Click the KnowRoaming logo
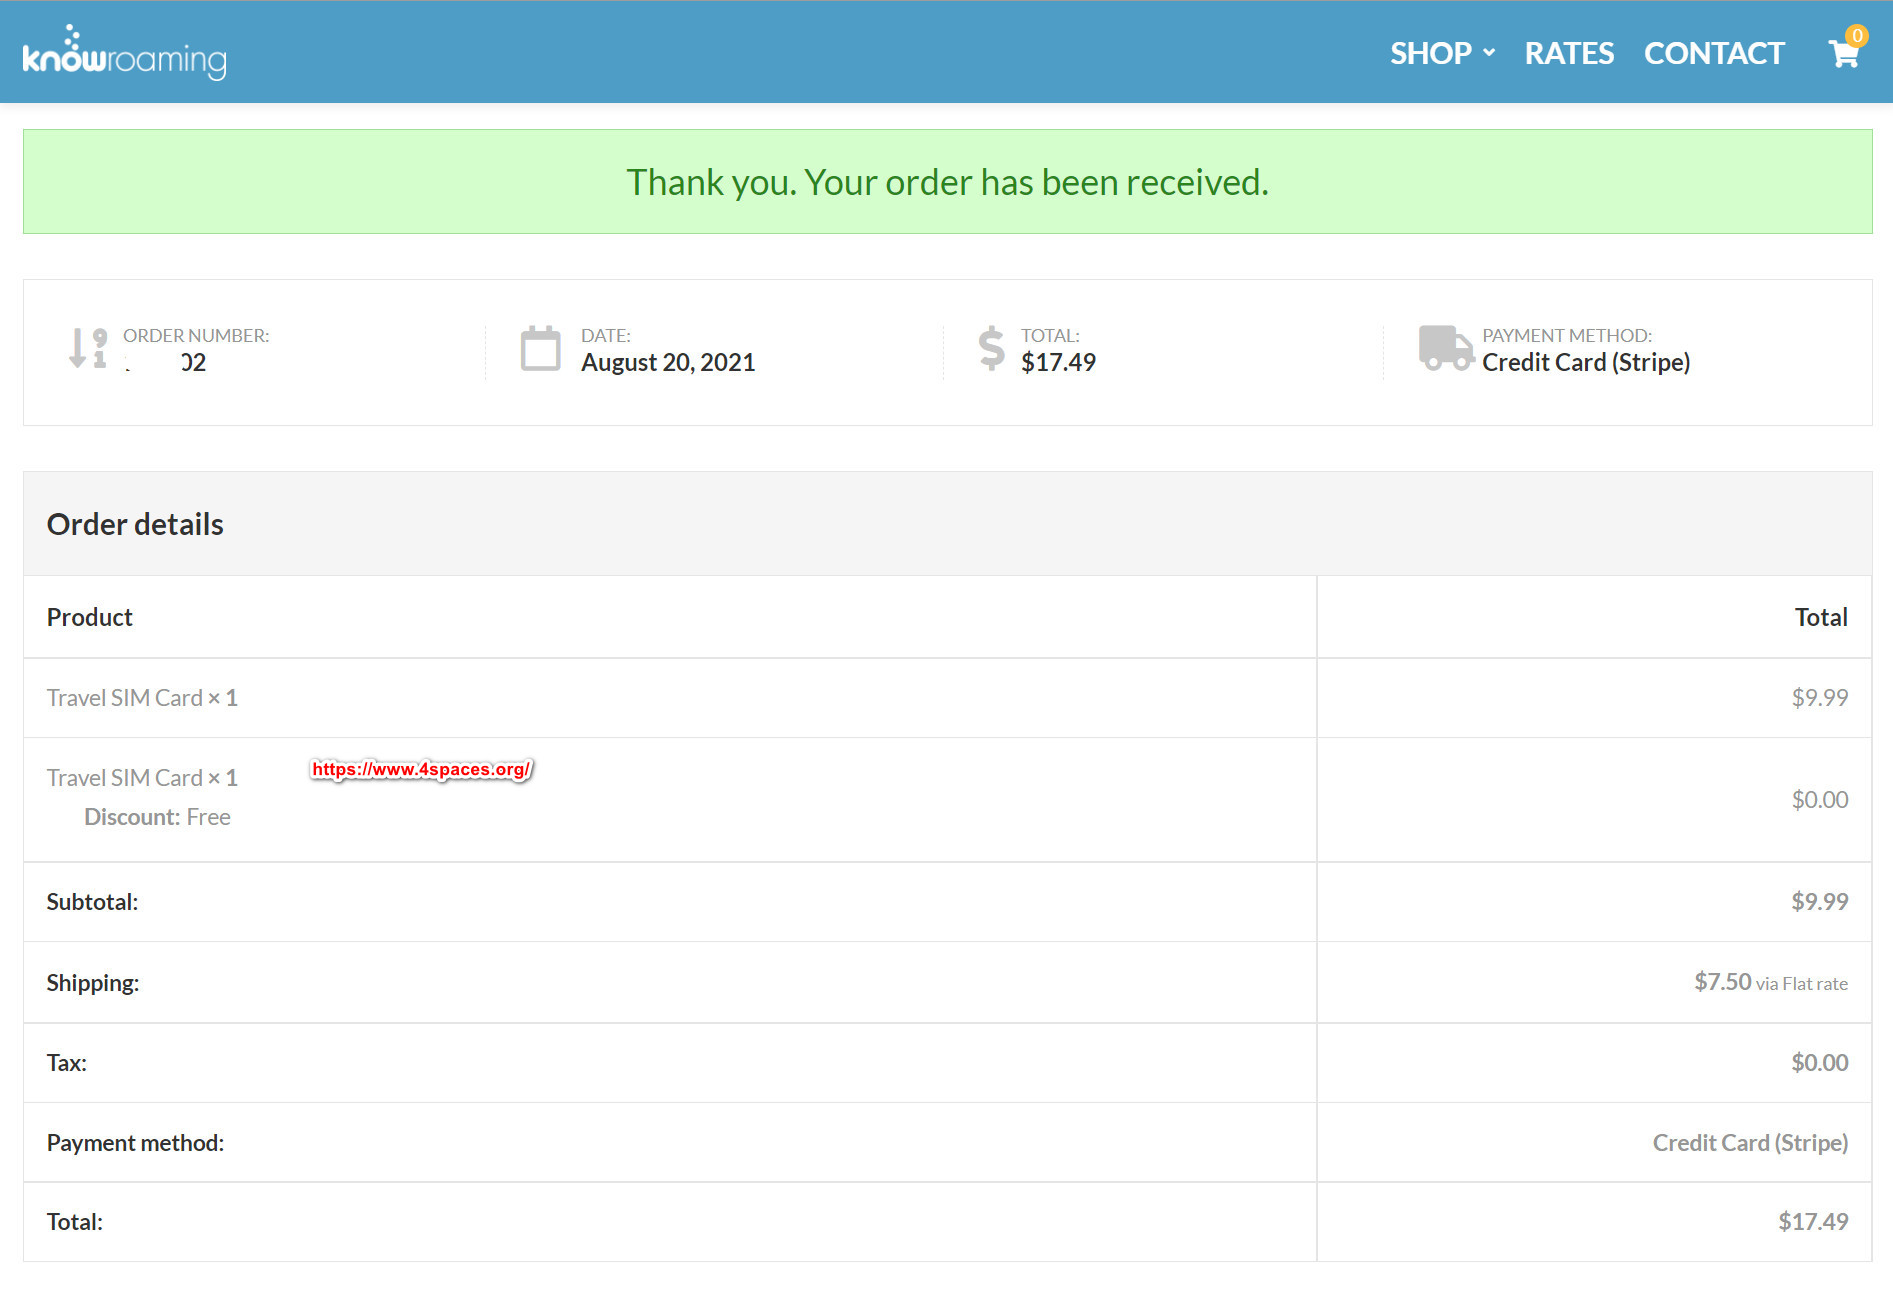Screen dimensions: 1893x1313 125,53
